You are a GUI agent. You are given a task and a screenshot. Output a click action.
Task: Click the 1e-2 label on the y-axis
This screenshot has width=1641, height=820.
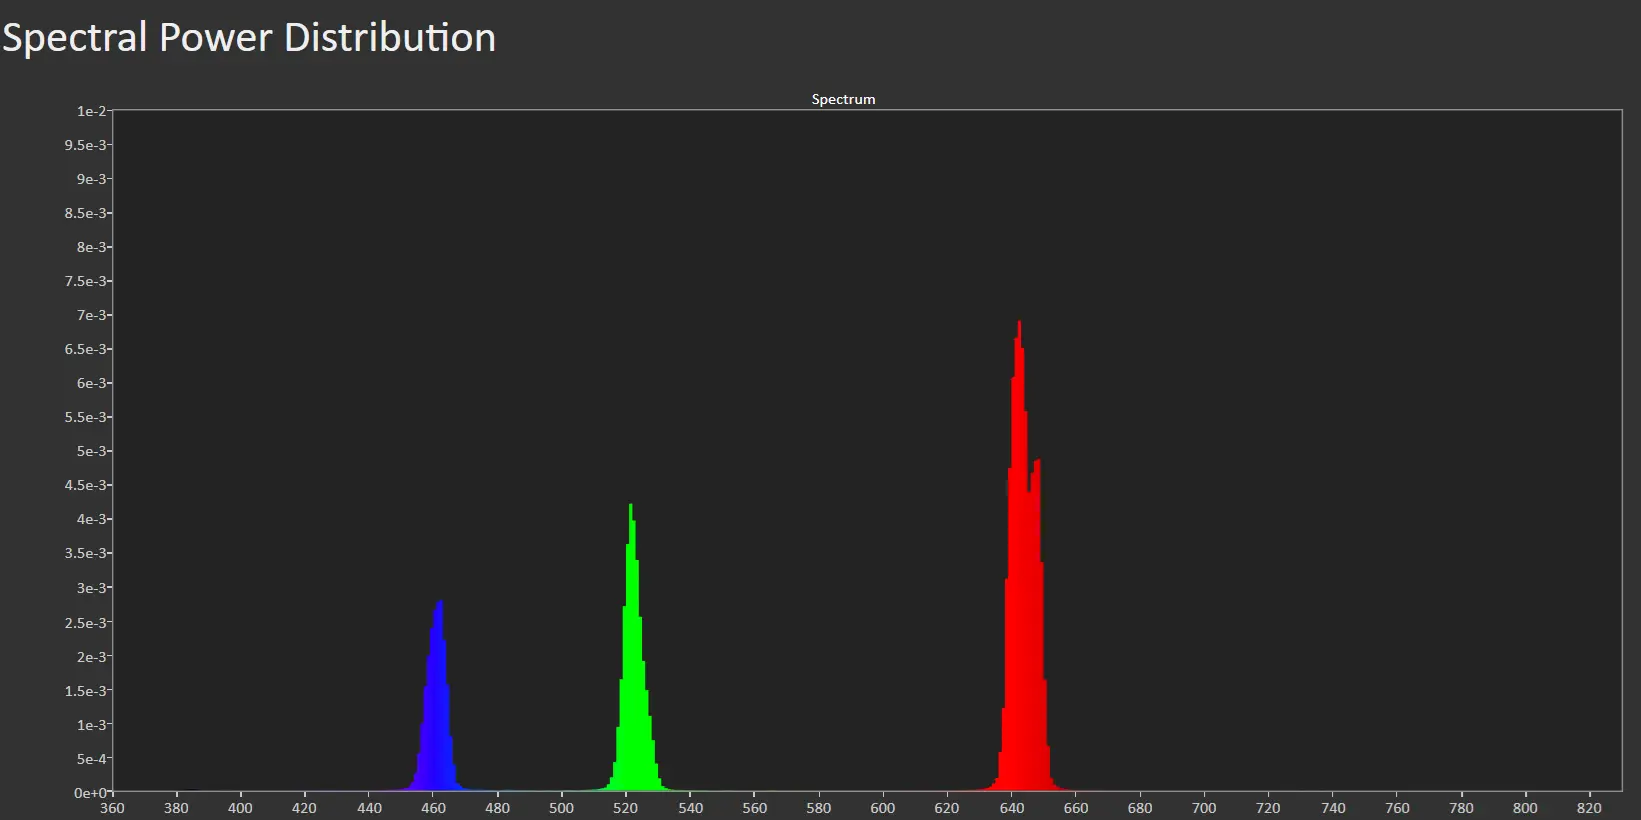(91, 111)
